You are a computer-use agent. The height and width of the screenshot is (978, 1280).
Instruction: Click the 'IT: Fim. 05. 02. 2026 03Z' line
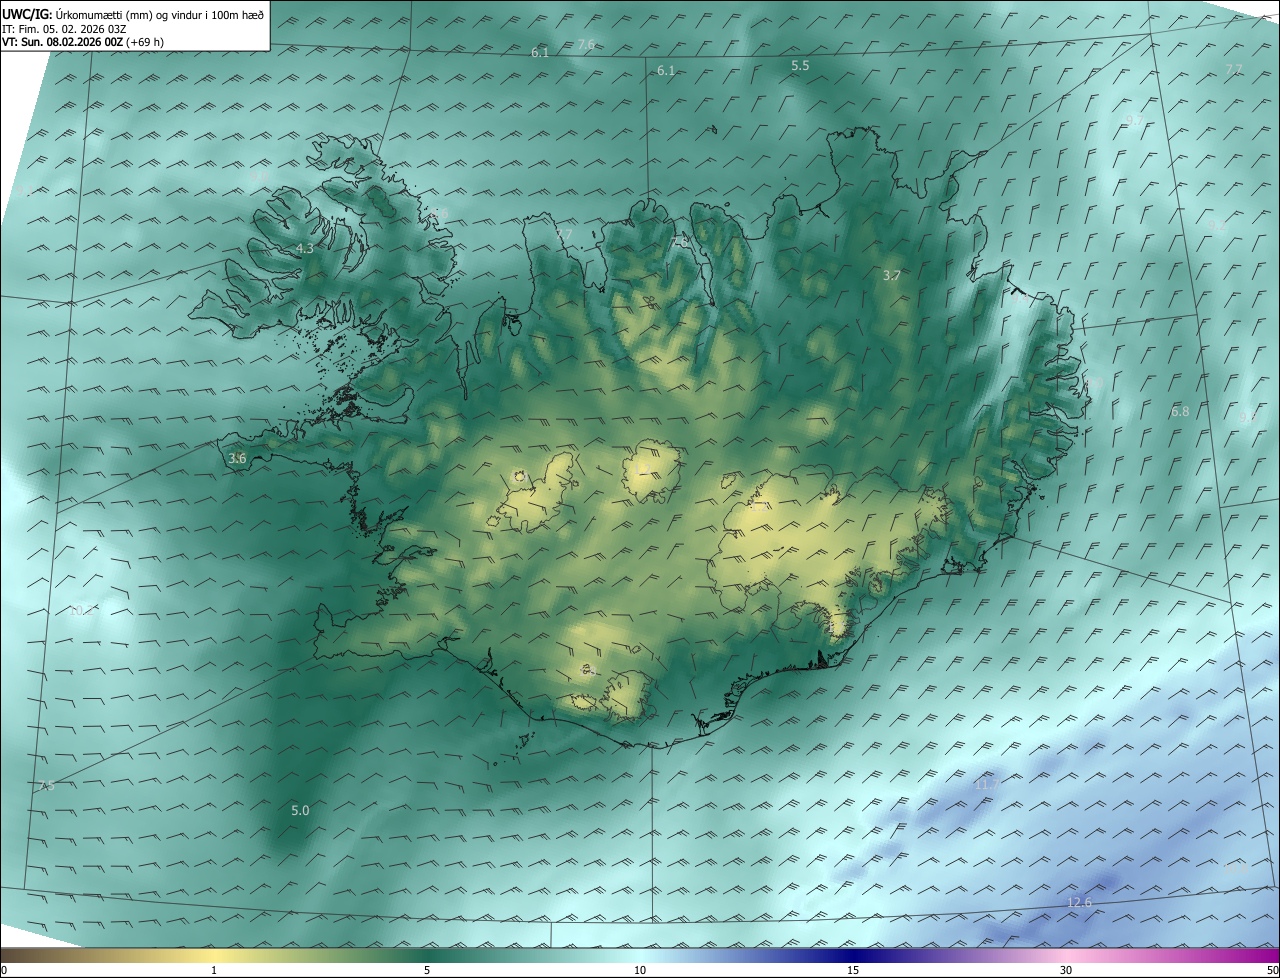pos(66,29)
